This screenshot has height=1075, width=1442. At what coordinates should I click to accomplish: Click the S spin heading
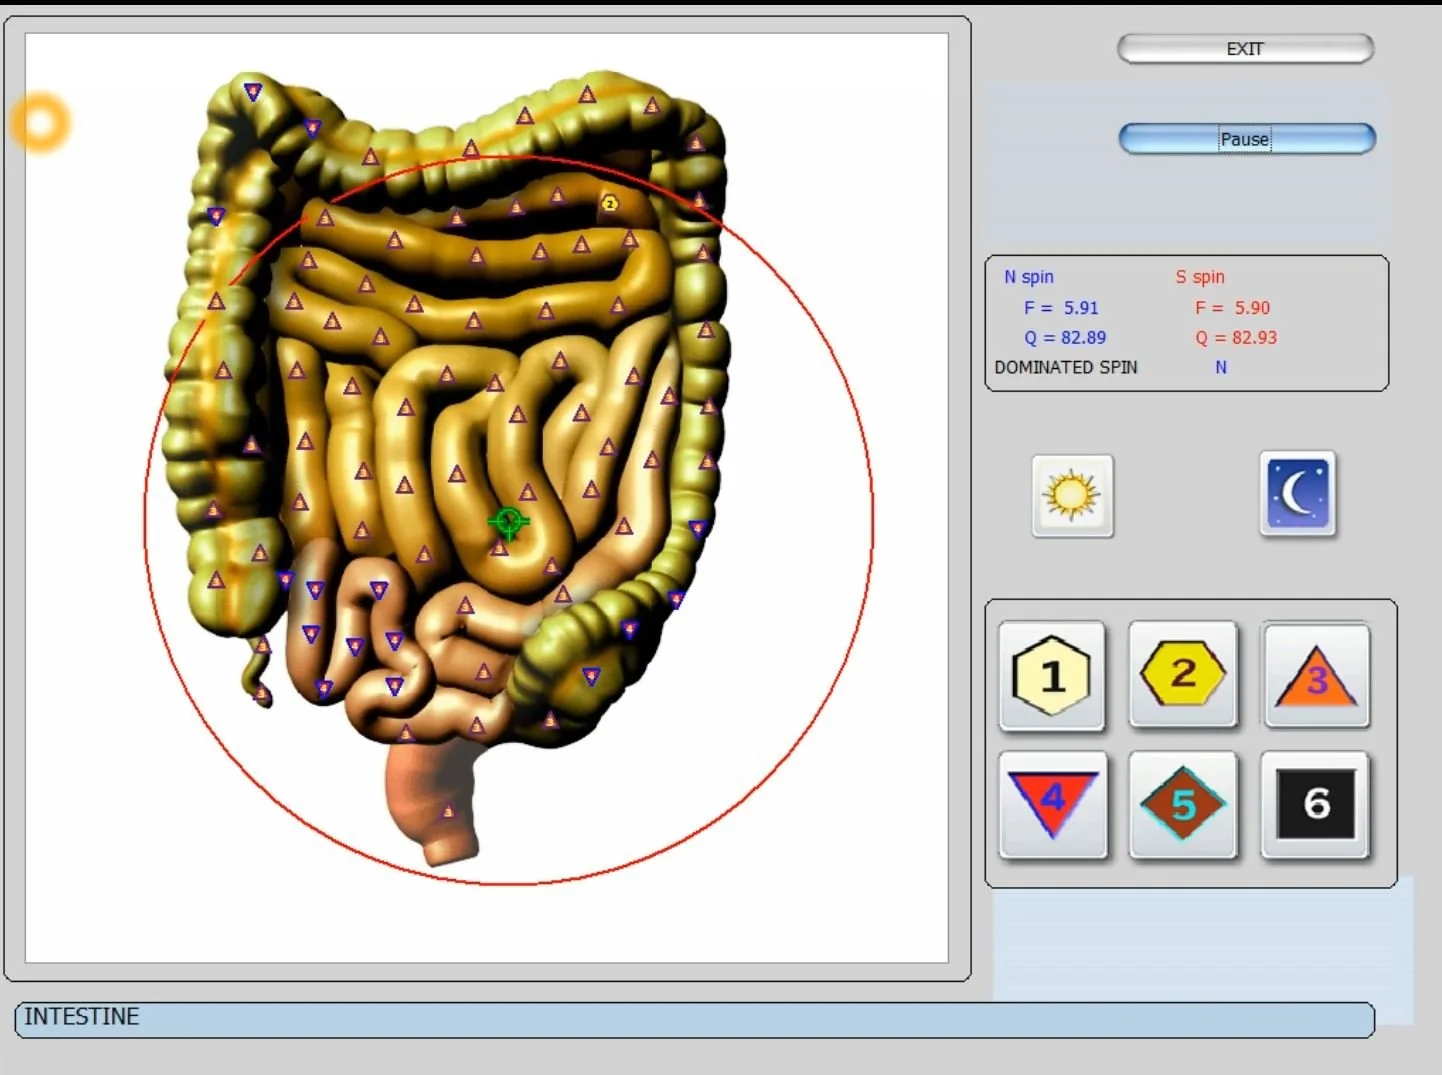point(1200,277)
